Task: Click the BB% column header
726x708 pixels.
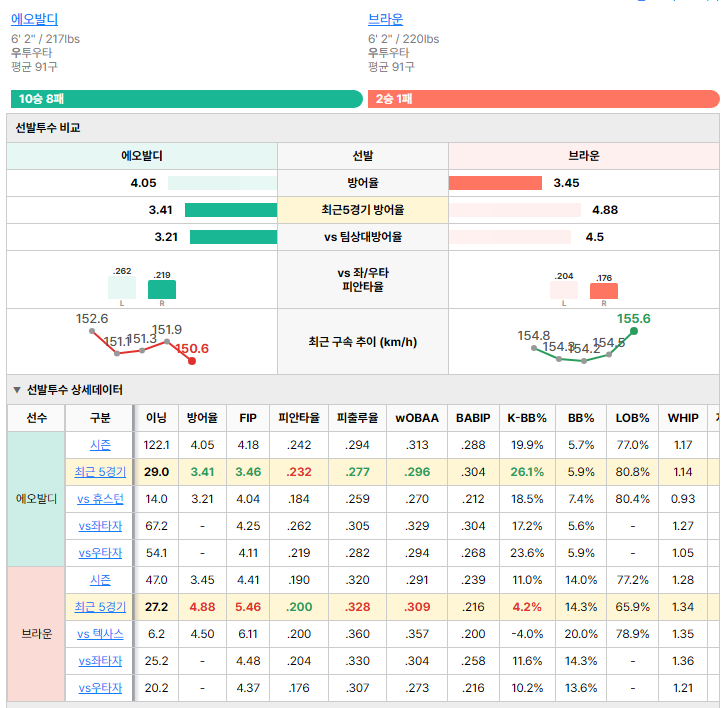Action: point(581,418)
